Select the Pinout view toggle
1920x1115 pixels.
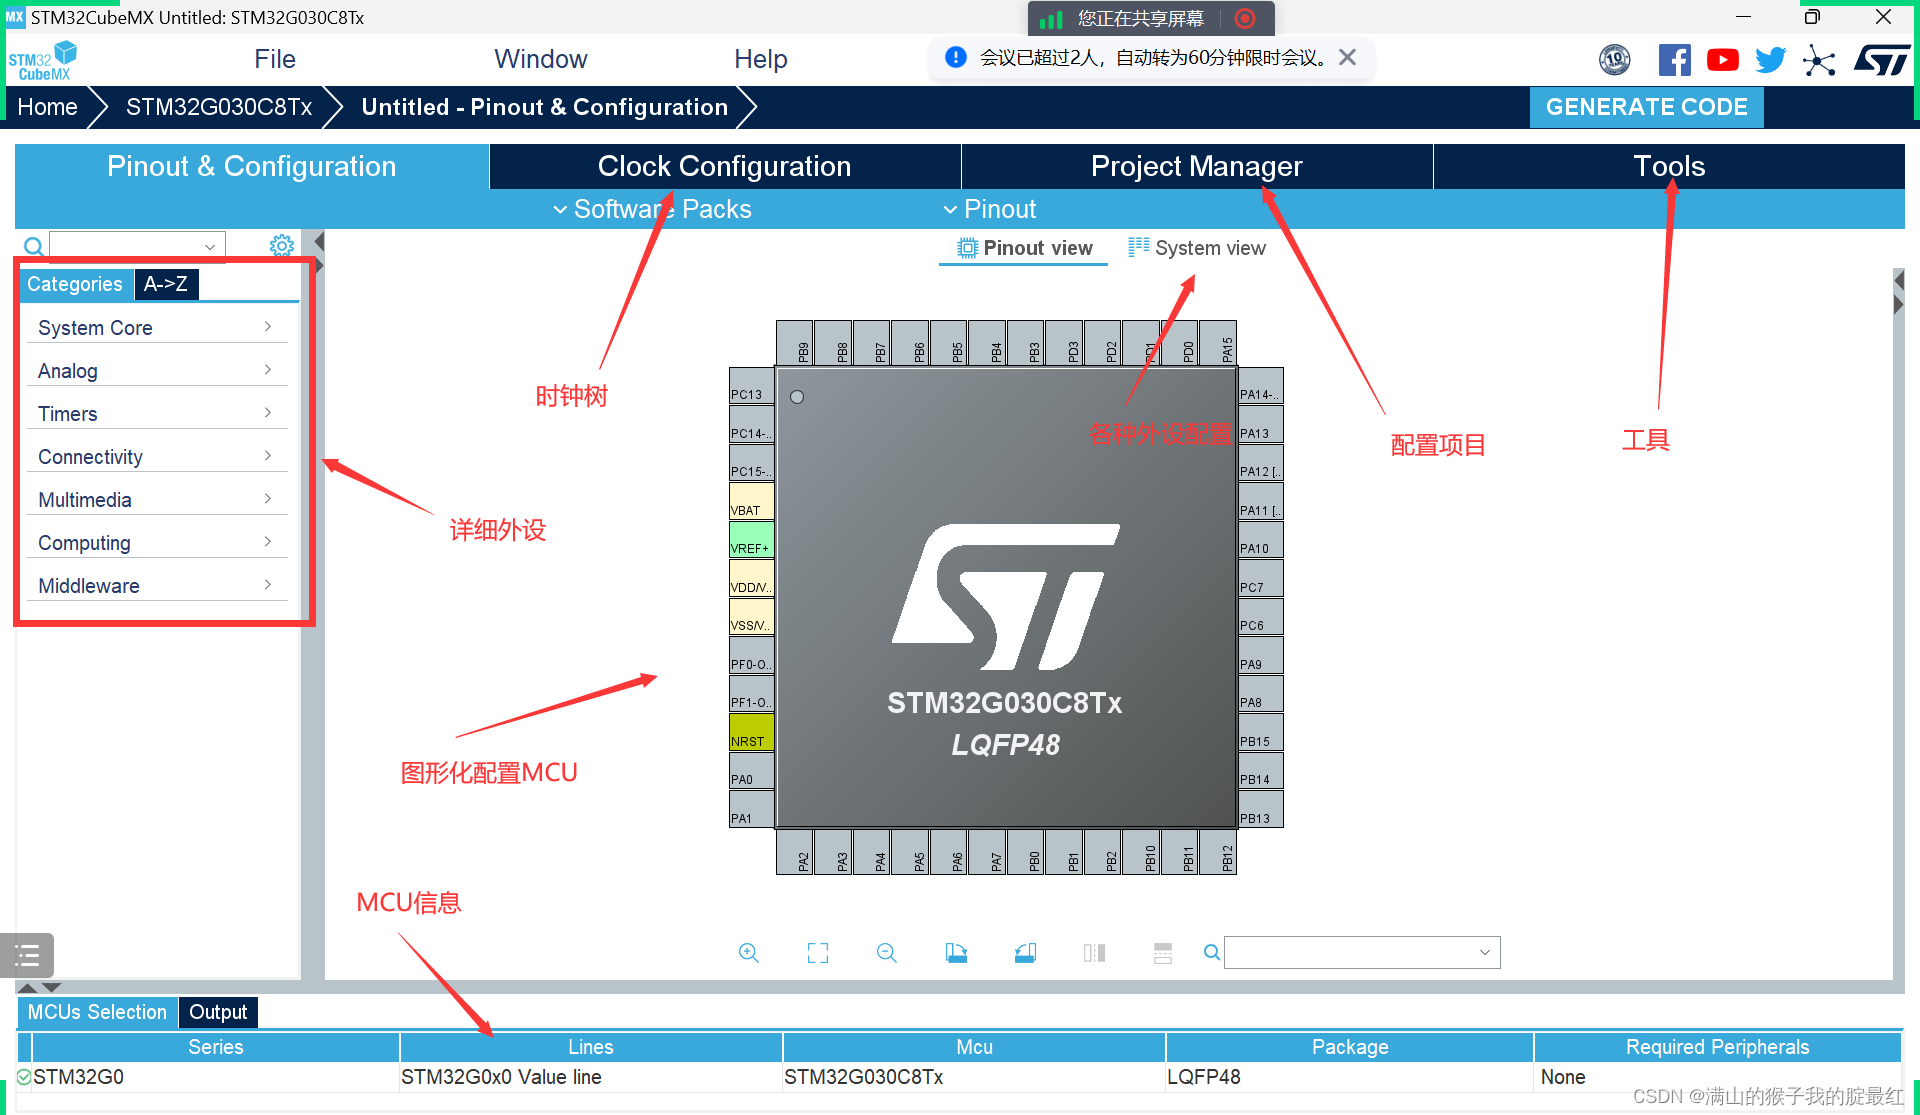1024,248
